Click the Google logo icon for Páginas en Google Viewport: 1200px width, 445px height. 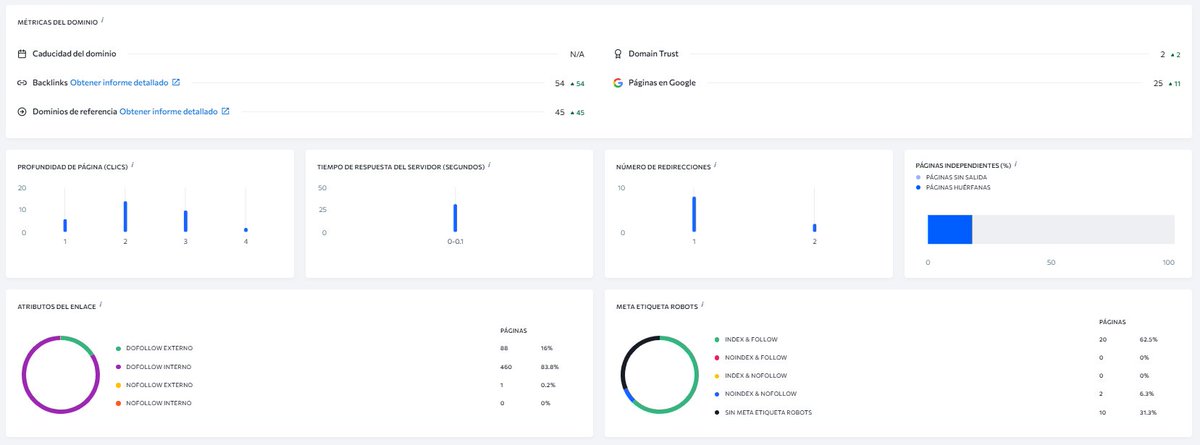tap(618, 82)
